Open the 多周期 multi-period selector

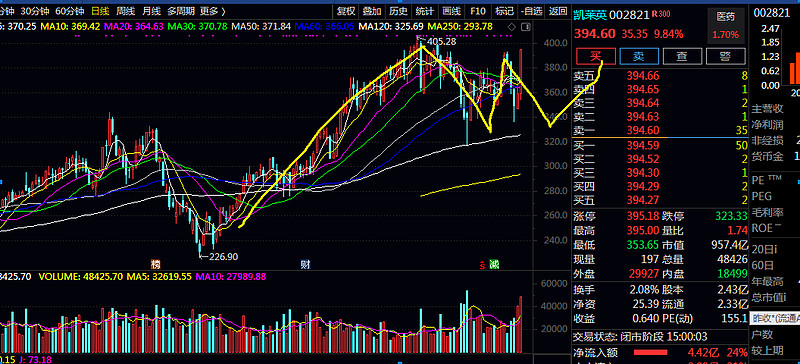tap(181, 11)
